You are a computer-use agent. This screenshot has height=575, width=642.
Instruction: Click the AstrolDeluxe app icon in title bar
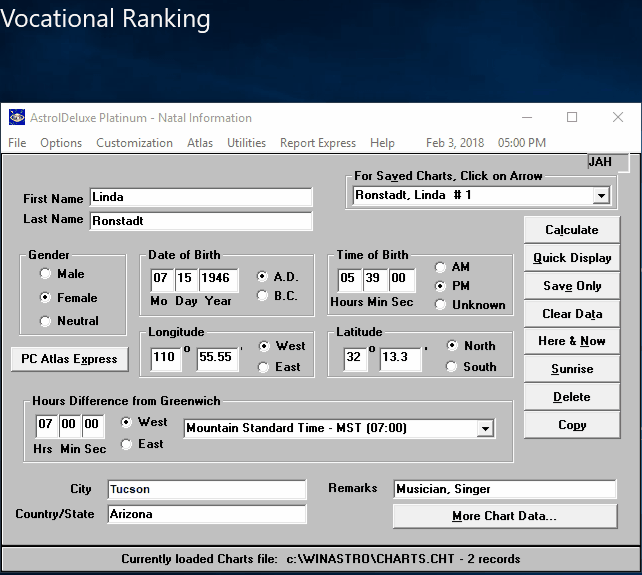coord(17,118)
